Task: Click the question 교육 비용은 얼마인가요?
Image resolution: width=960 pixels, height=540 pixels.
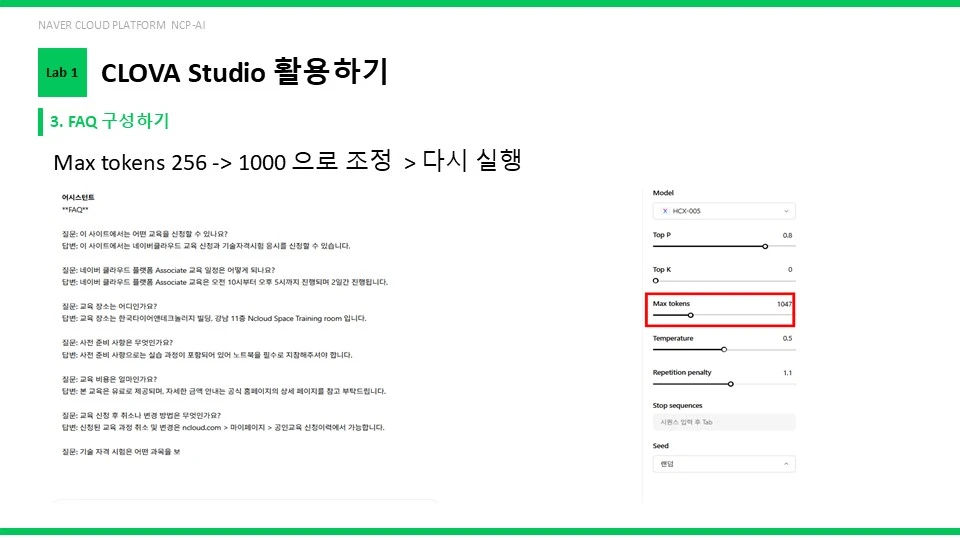Action: [x=109, y=380]
